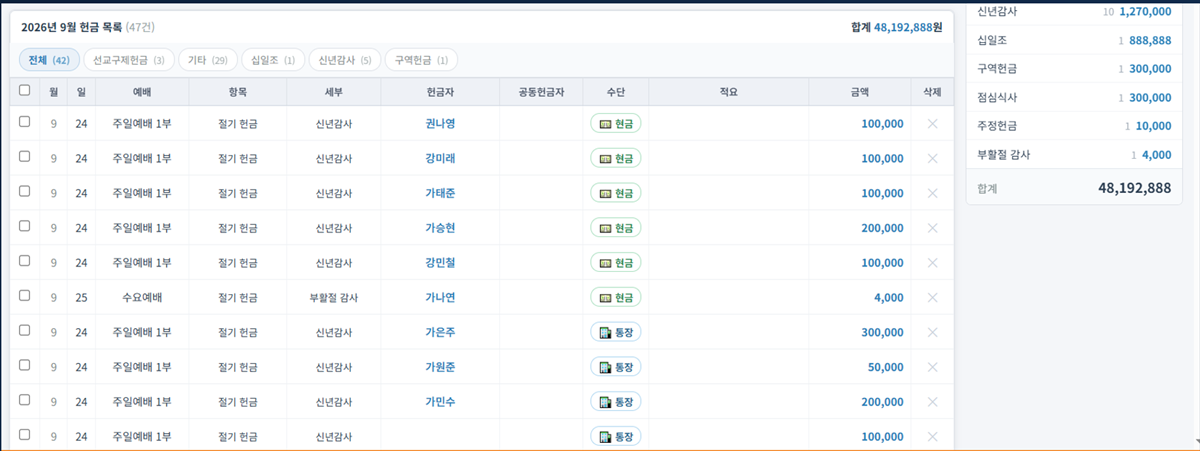1200x451 pixels.
Task: Switch to 신년감사 (5) filter tab
Action: point(345,60)
